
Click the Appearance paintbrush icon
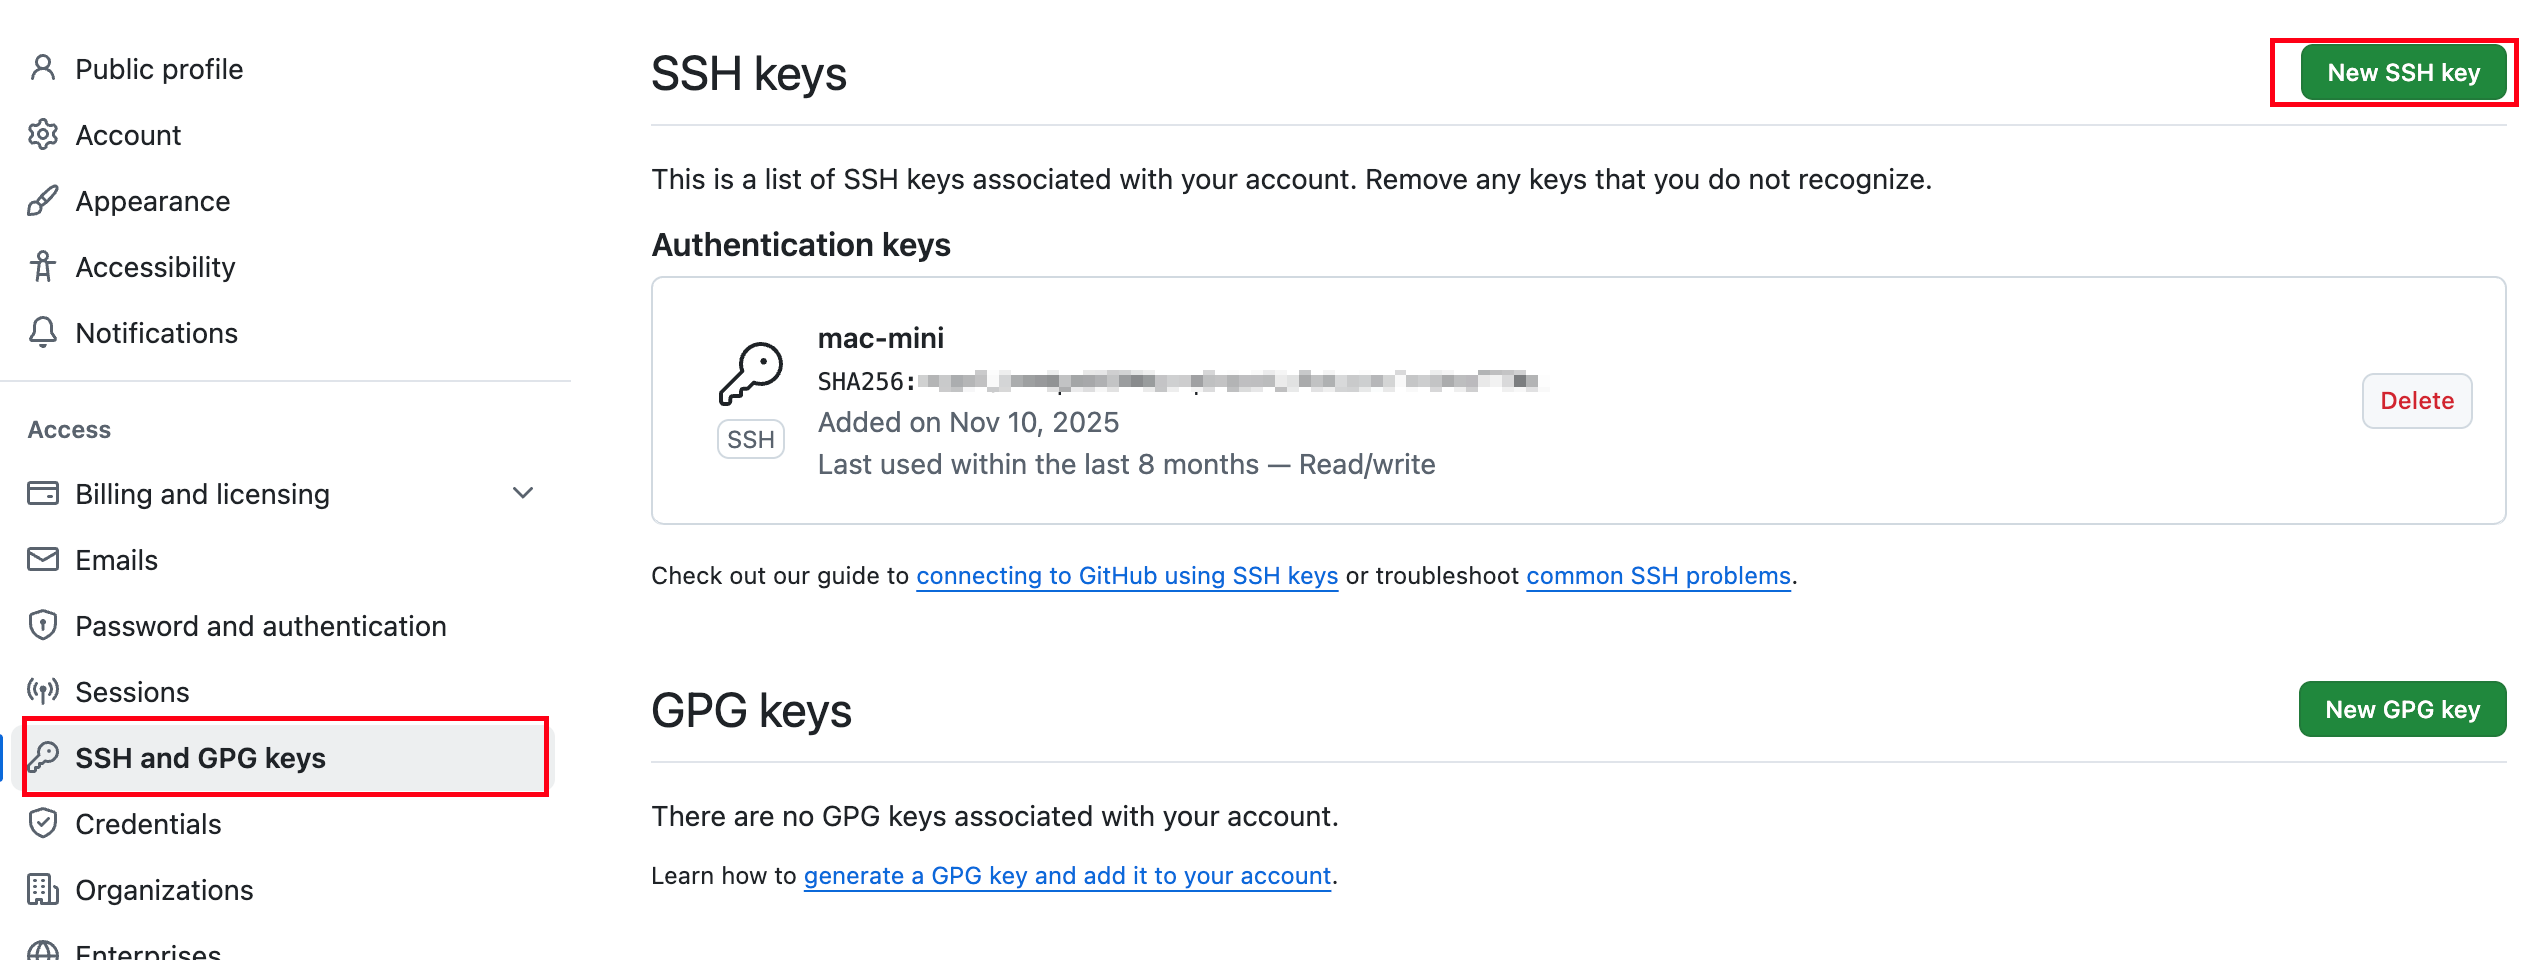point(43,200)
